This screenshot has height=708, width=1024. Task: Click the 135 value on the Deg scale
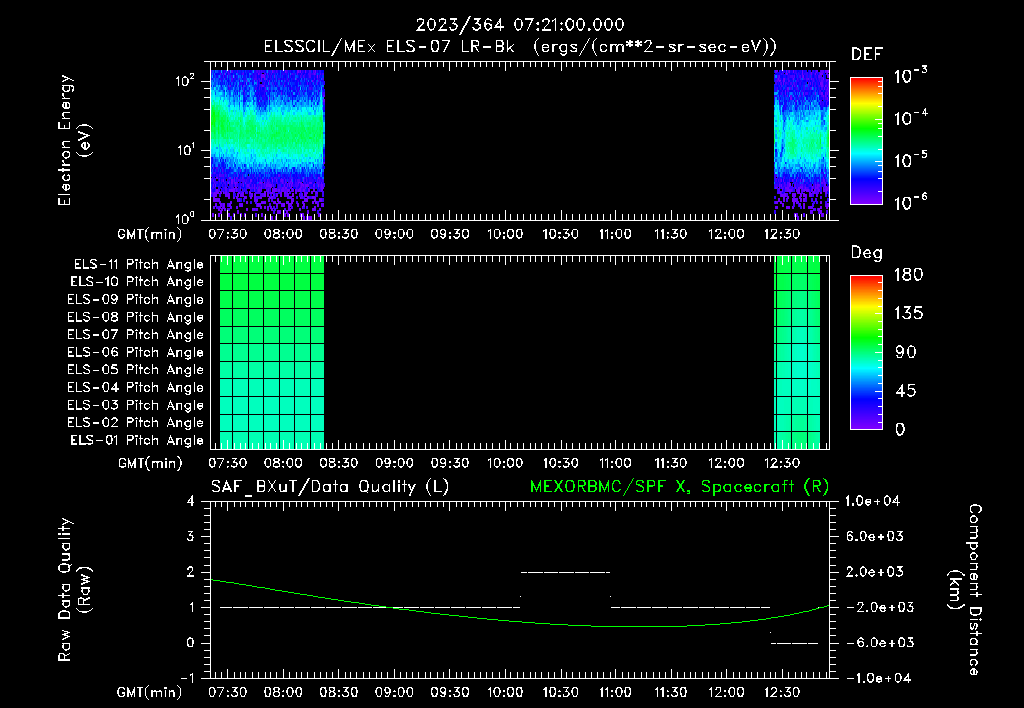coord(908,314)
